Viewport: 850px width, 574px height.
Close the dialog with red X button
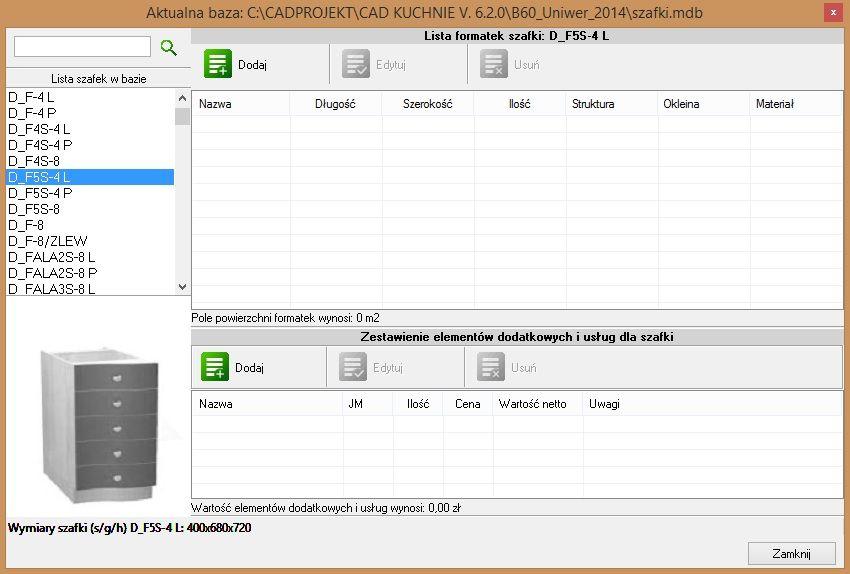tap(833, 12)
